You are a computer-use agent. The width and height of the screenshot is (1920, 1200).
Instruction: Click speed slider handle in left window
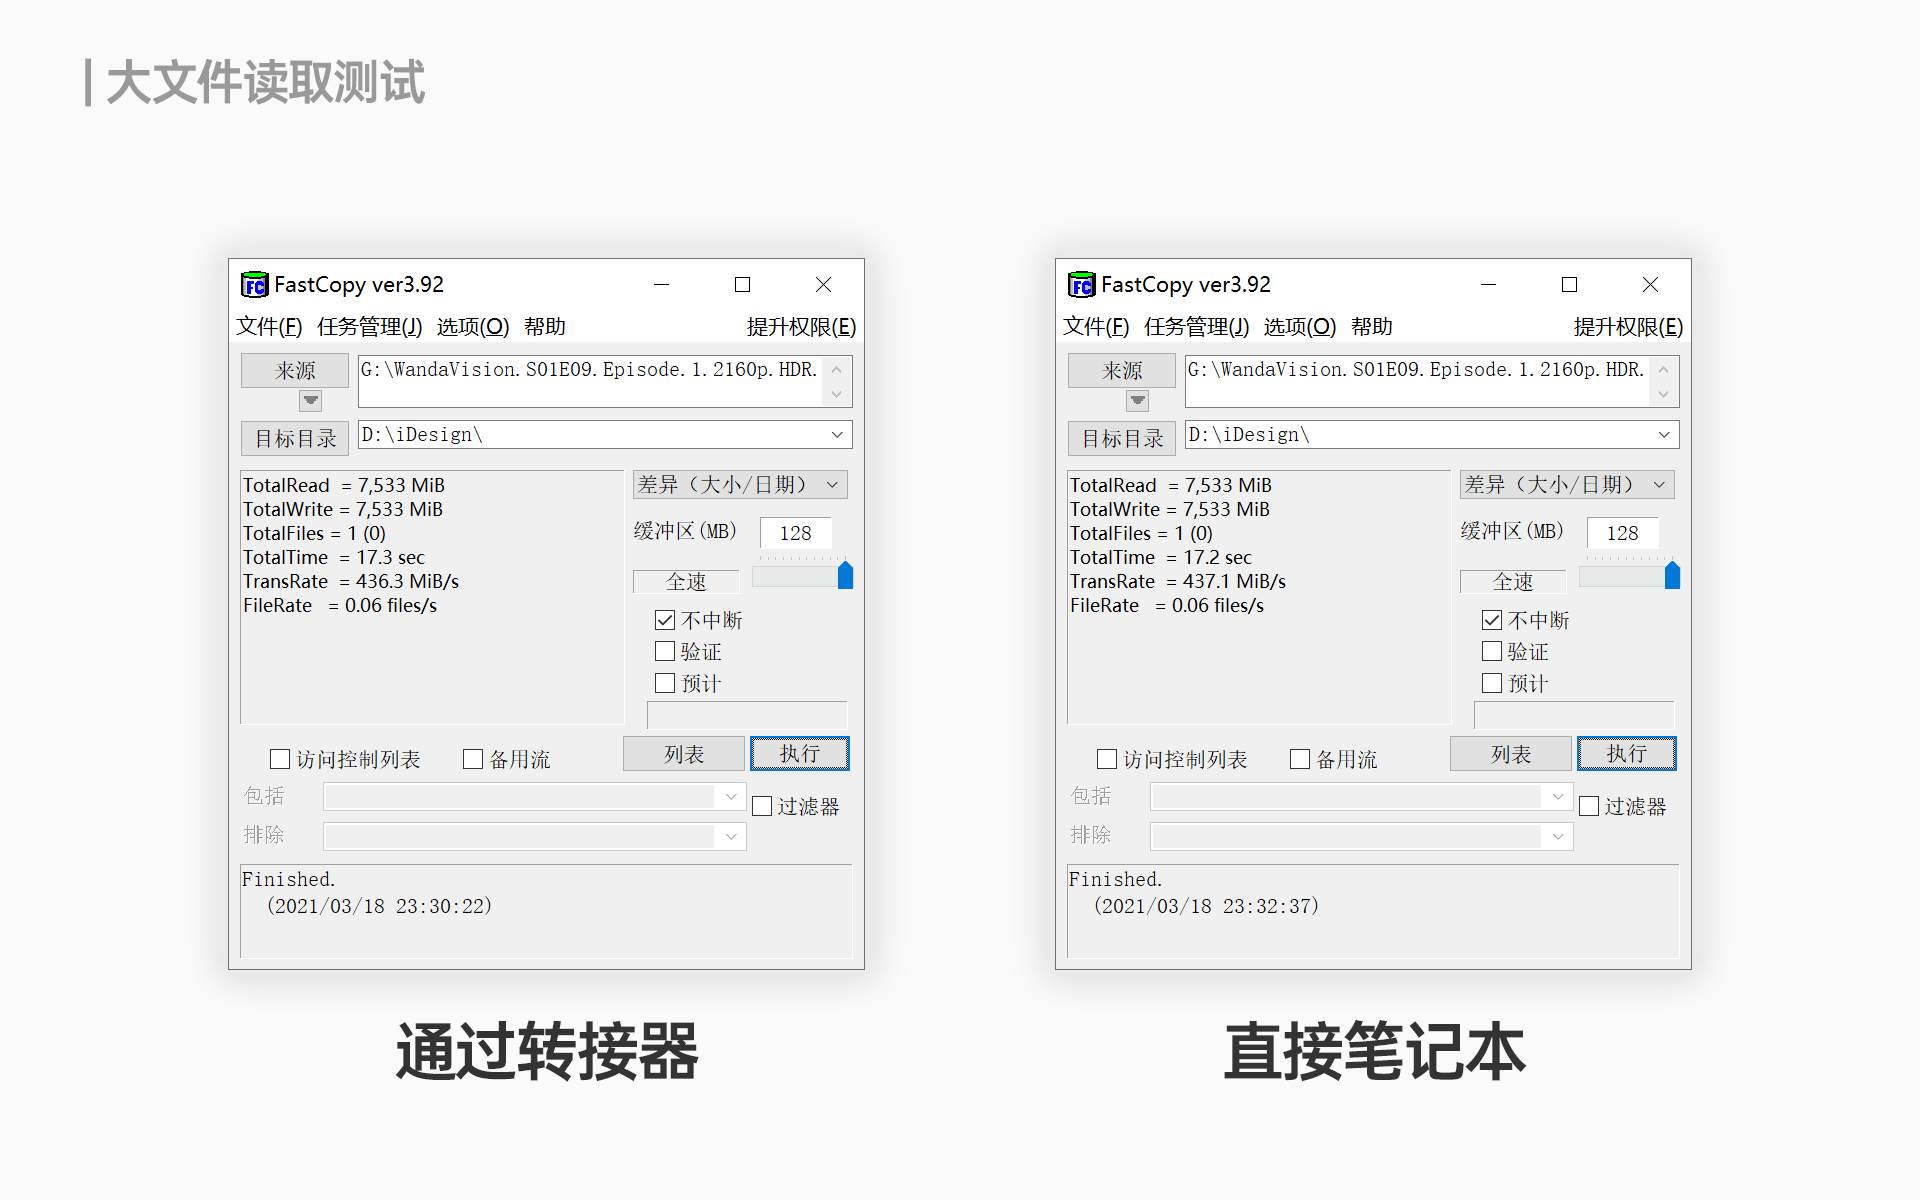tap(845, 575)
